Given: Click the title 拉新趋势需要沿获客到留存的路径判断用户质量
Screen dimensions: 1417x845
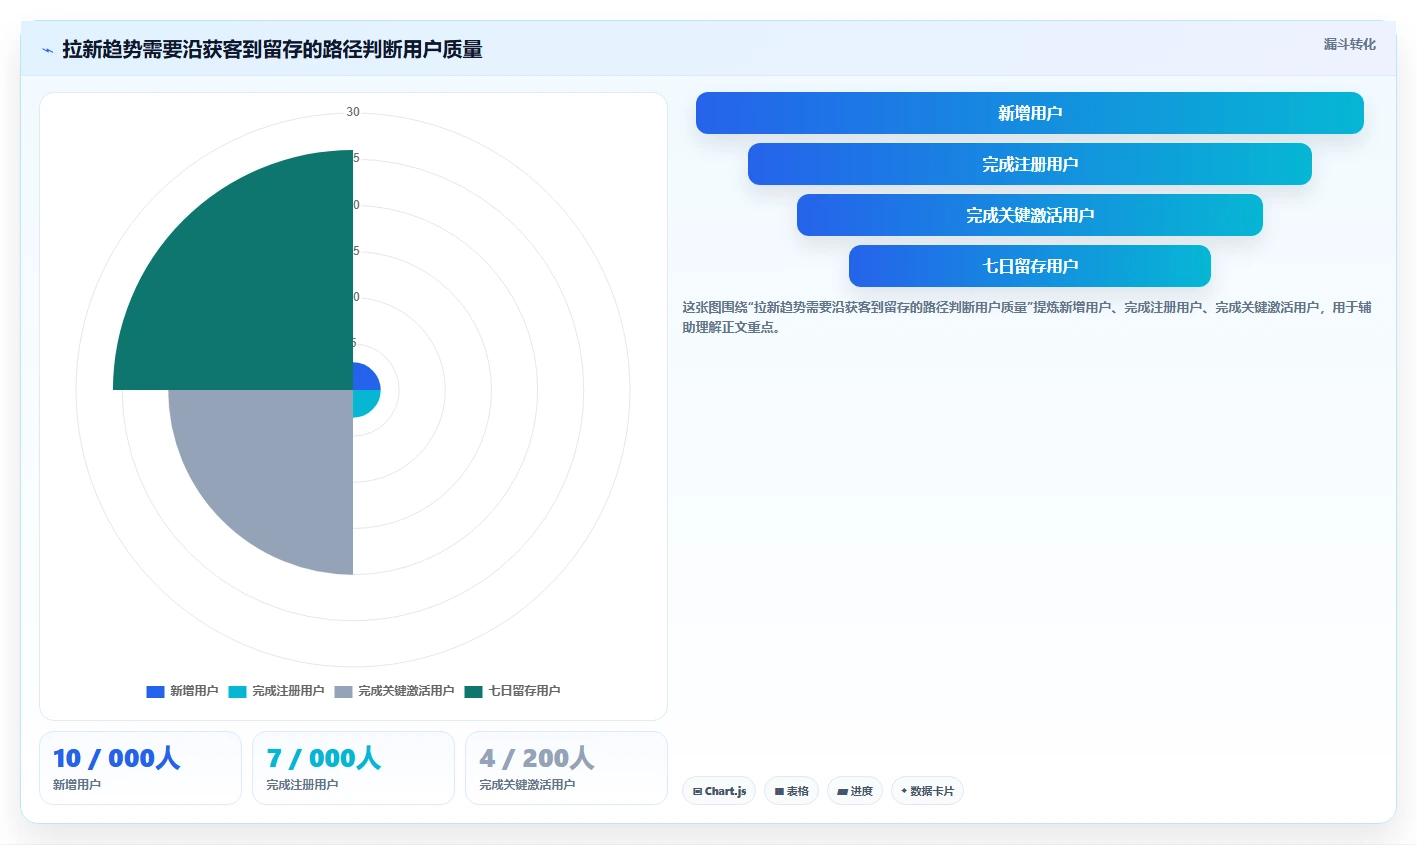Looking at the screenshot, I should pos(272,49).
